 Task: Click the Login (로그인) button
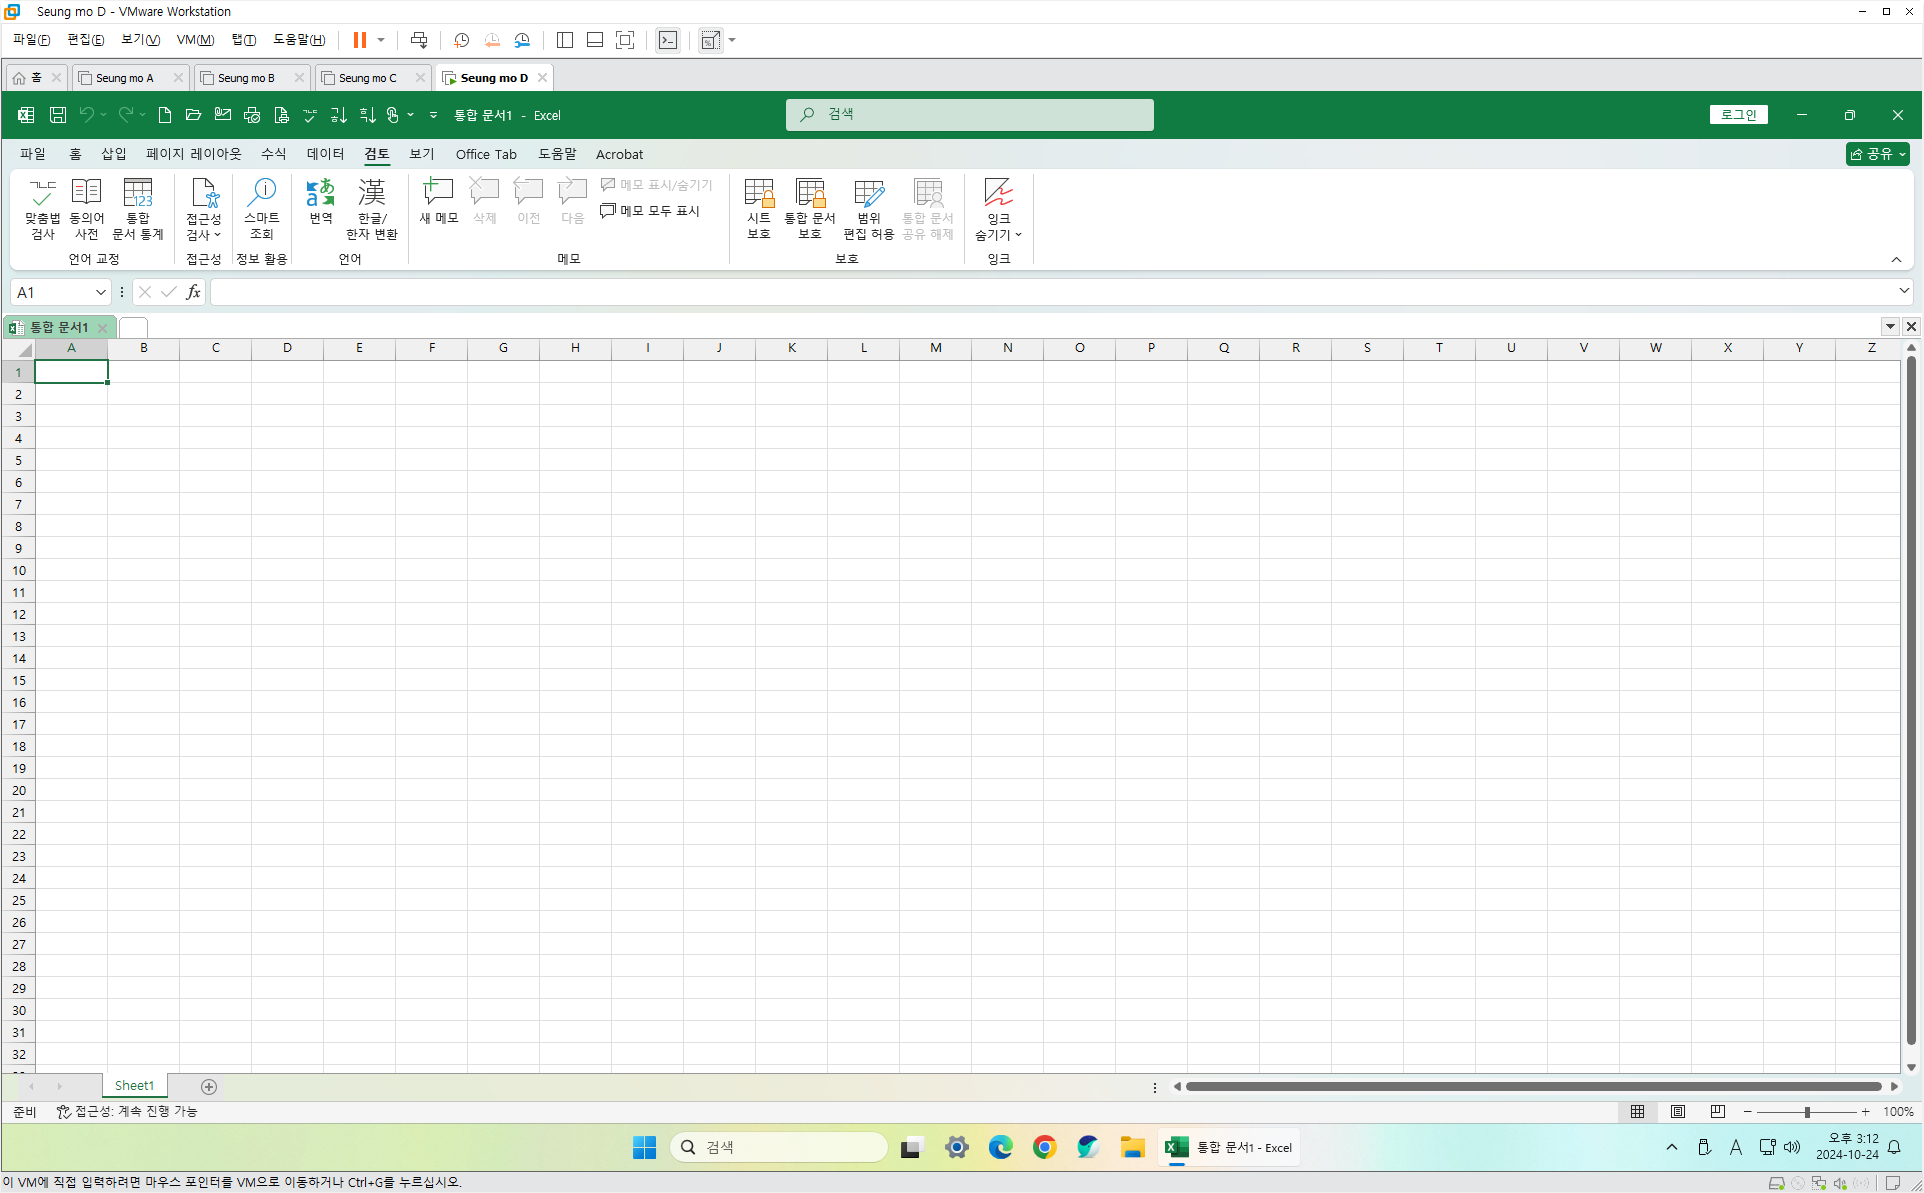pos(1738,115)
